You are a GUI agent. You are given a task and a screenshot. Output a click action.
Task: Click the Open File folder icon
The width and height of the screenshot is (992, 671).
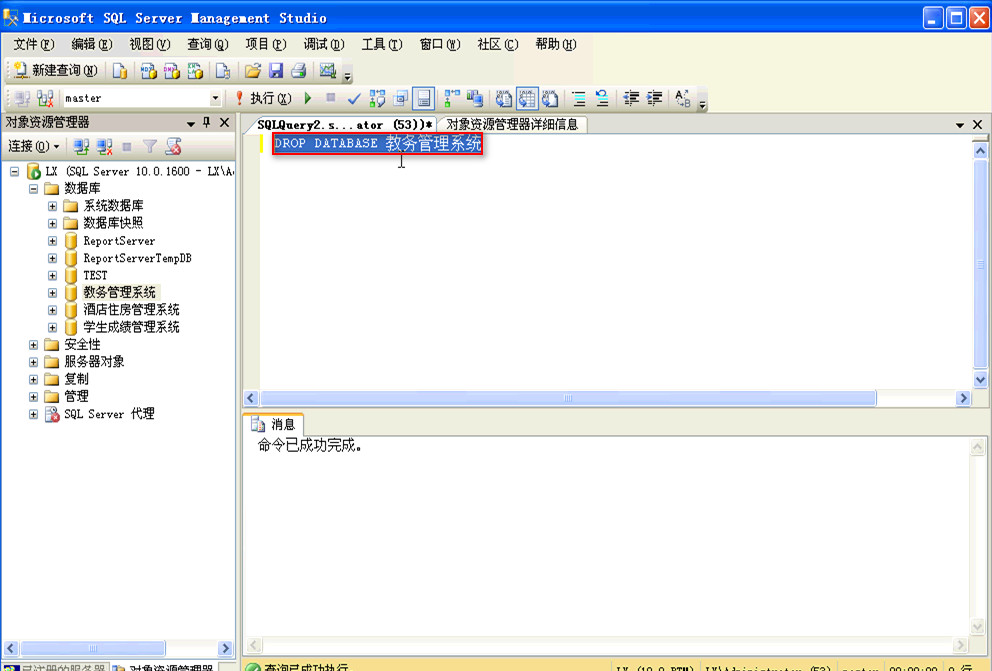point(252,70)
